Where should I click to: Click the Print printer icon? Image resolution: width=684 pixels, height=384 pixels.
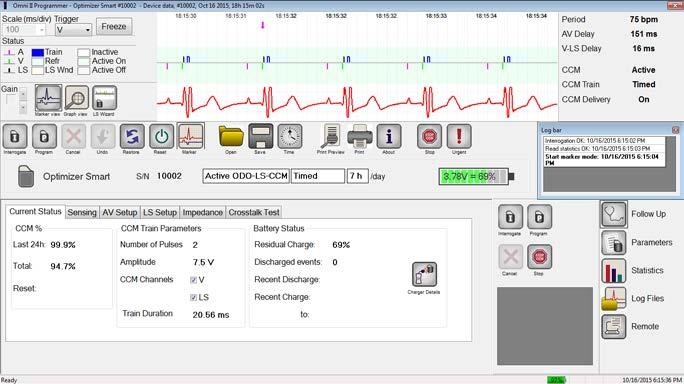[360, 137]
